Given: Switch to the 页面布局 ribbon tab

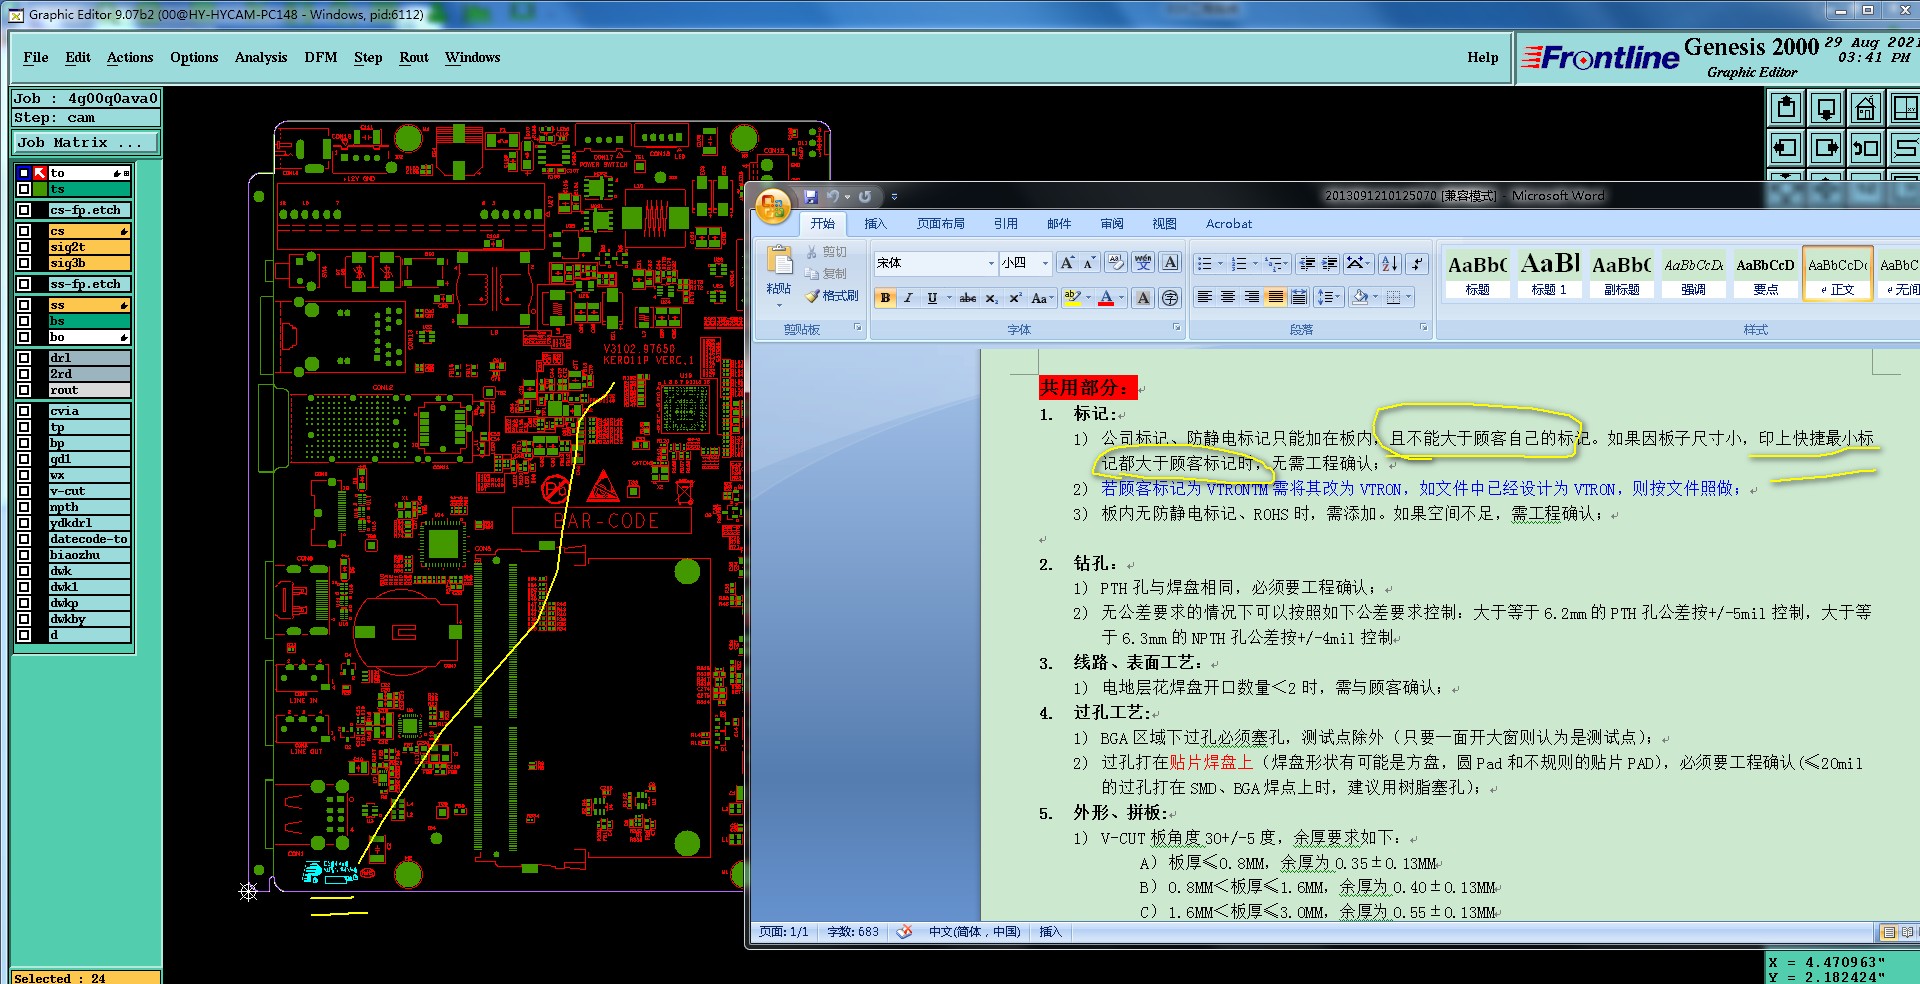Looking at the screenshot, I should click(x=941, y=224).
